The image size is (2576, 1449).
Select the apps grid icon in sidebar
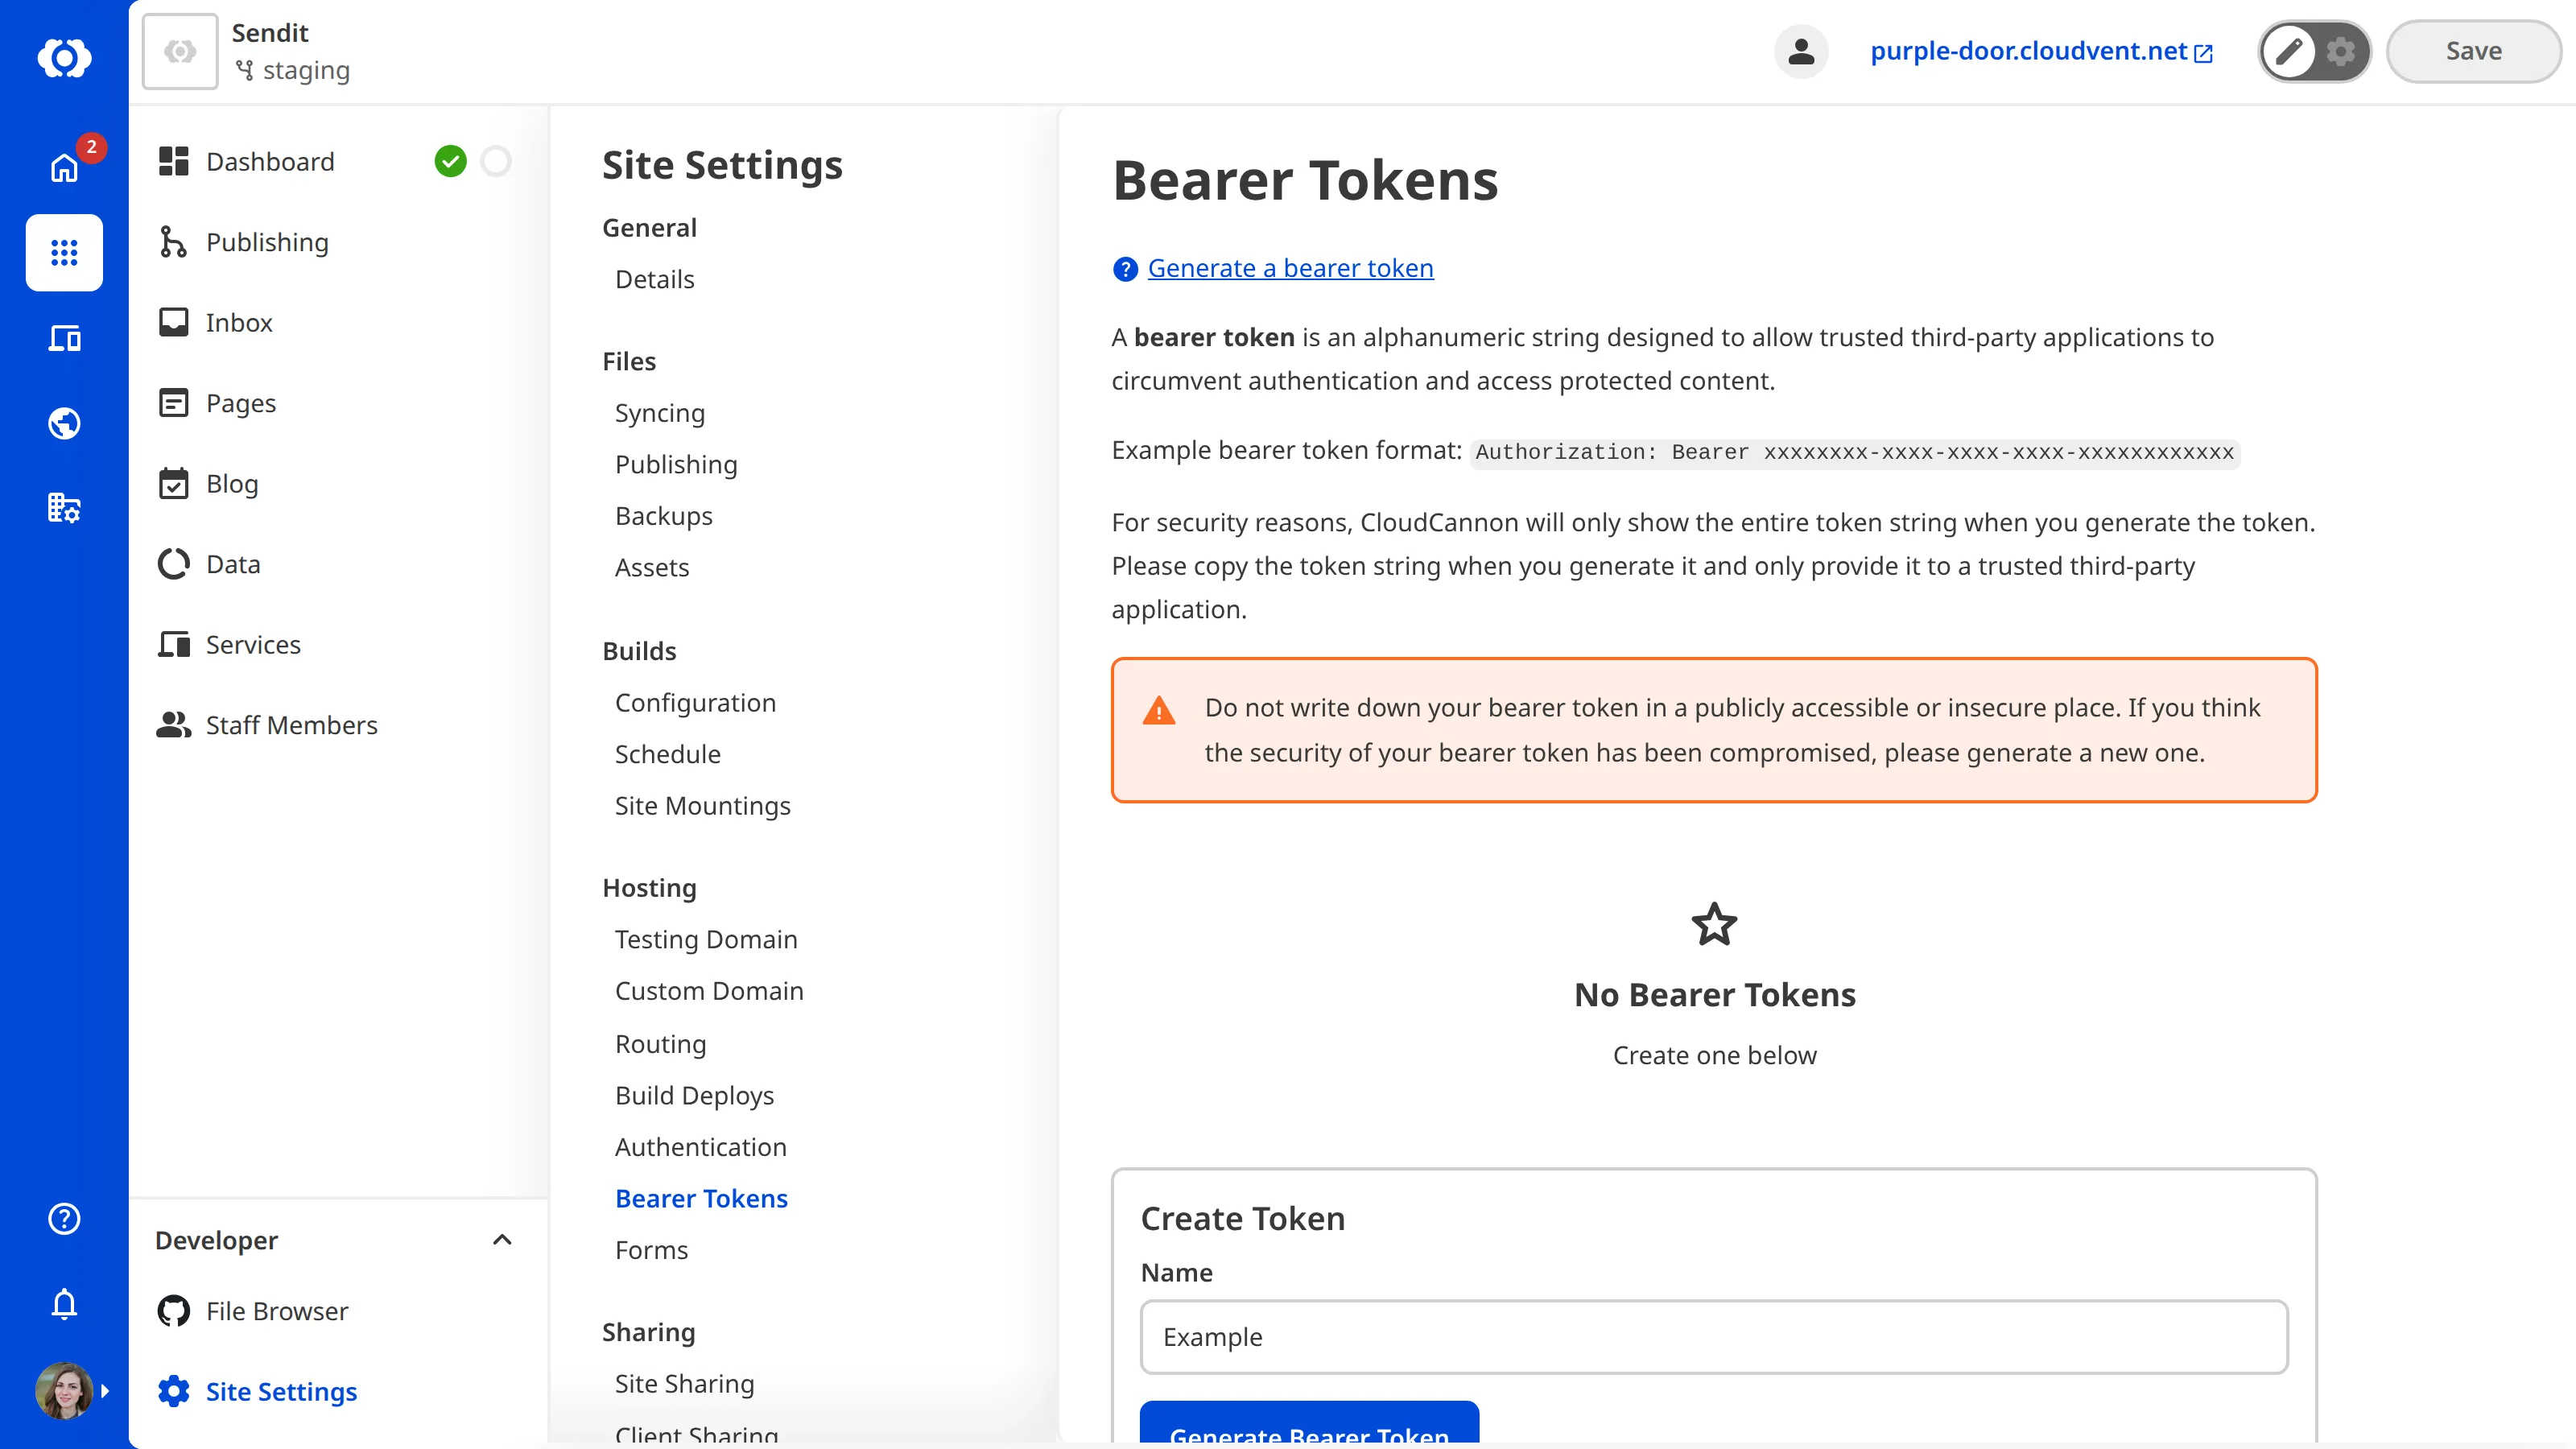click(64, 252)
